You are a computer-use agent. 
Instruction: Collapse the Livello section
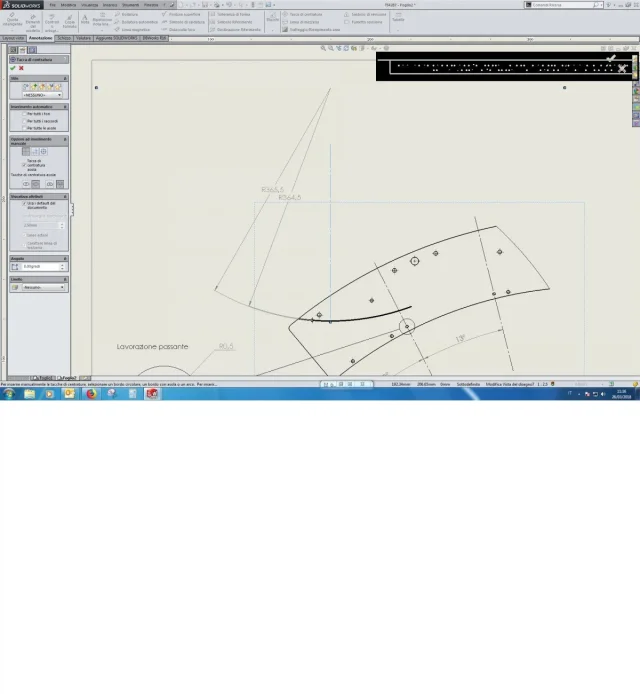click(x=65, y=280)
